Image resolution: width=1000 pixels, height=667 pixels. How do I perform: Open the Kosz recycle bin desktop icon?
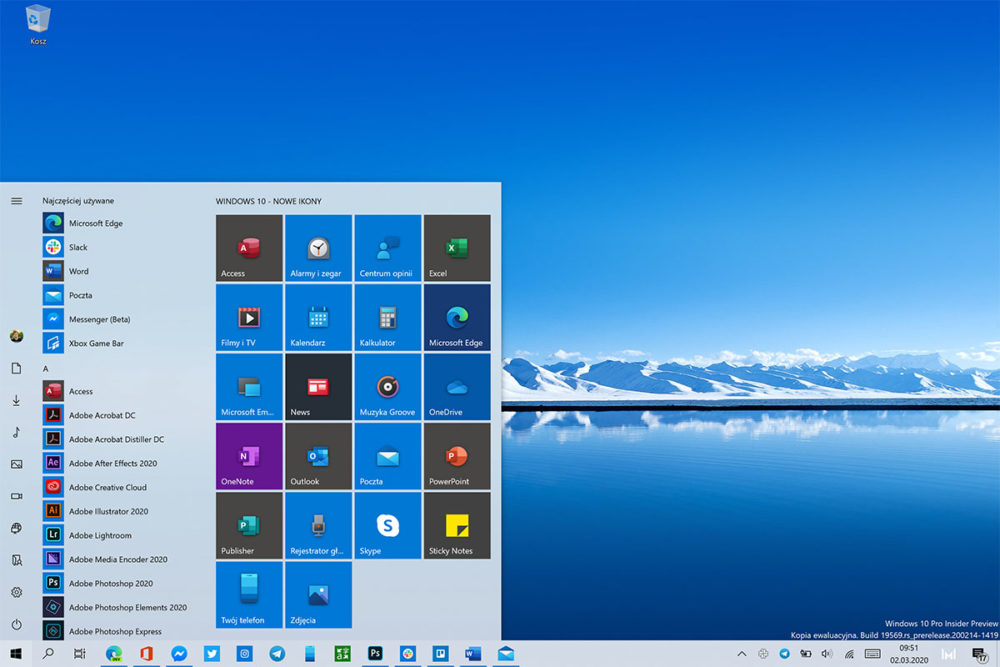click(38, 25)
